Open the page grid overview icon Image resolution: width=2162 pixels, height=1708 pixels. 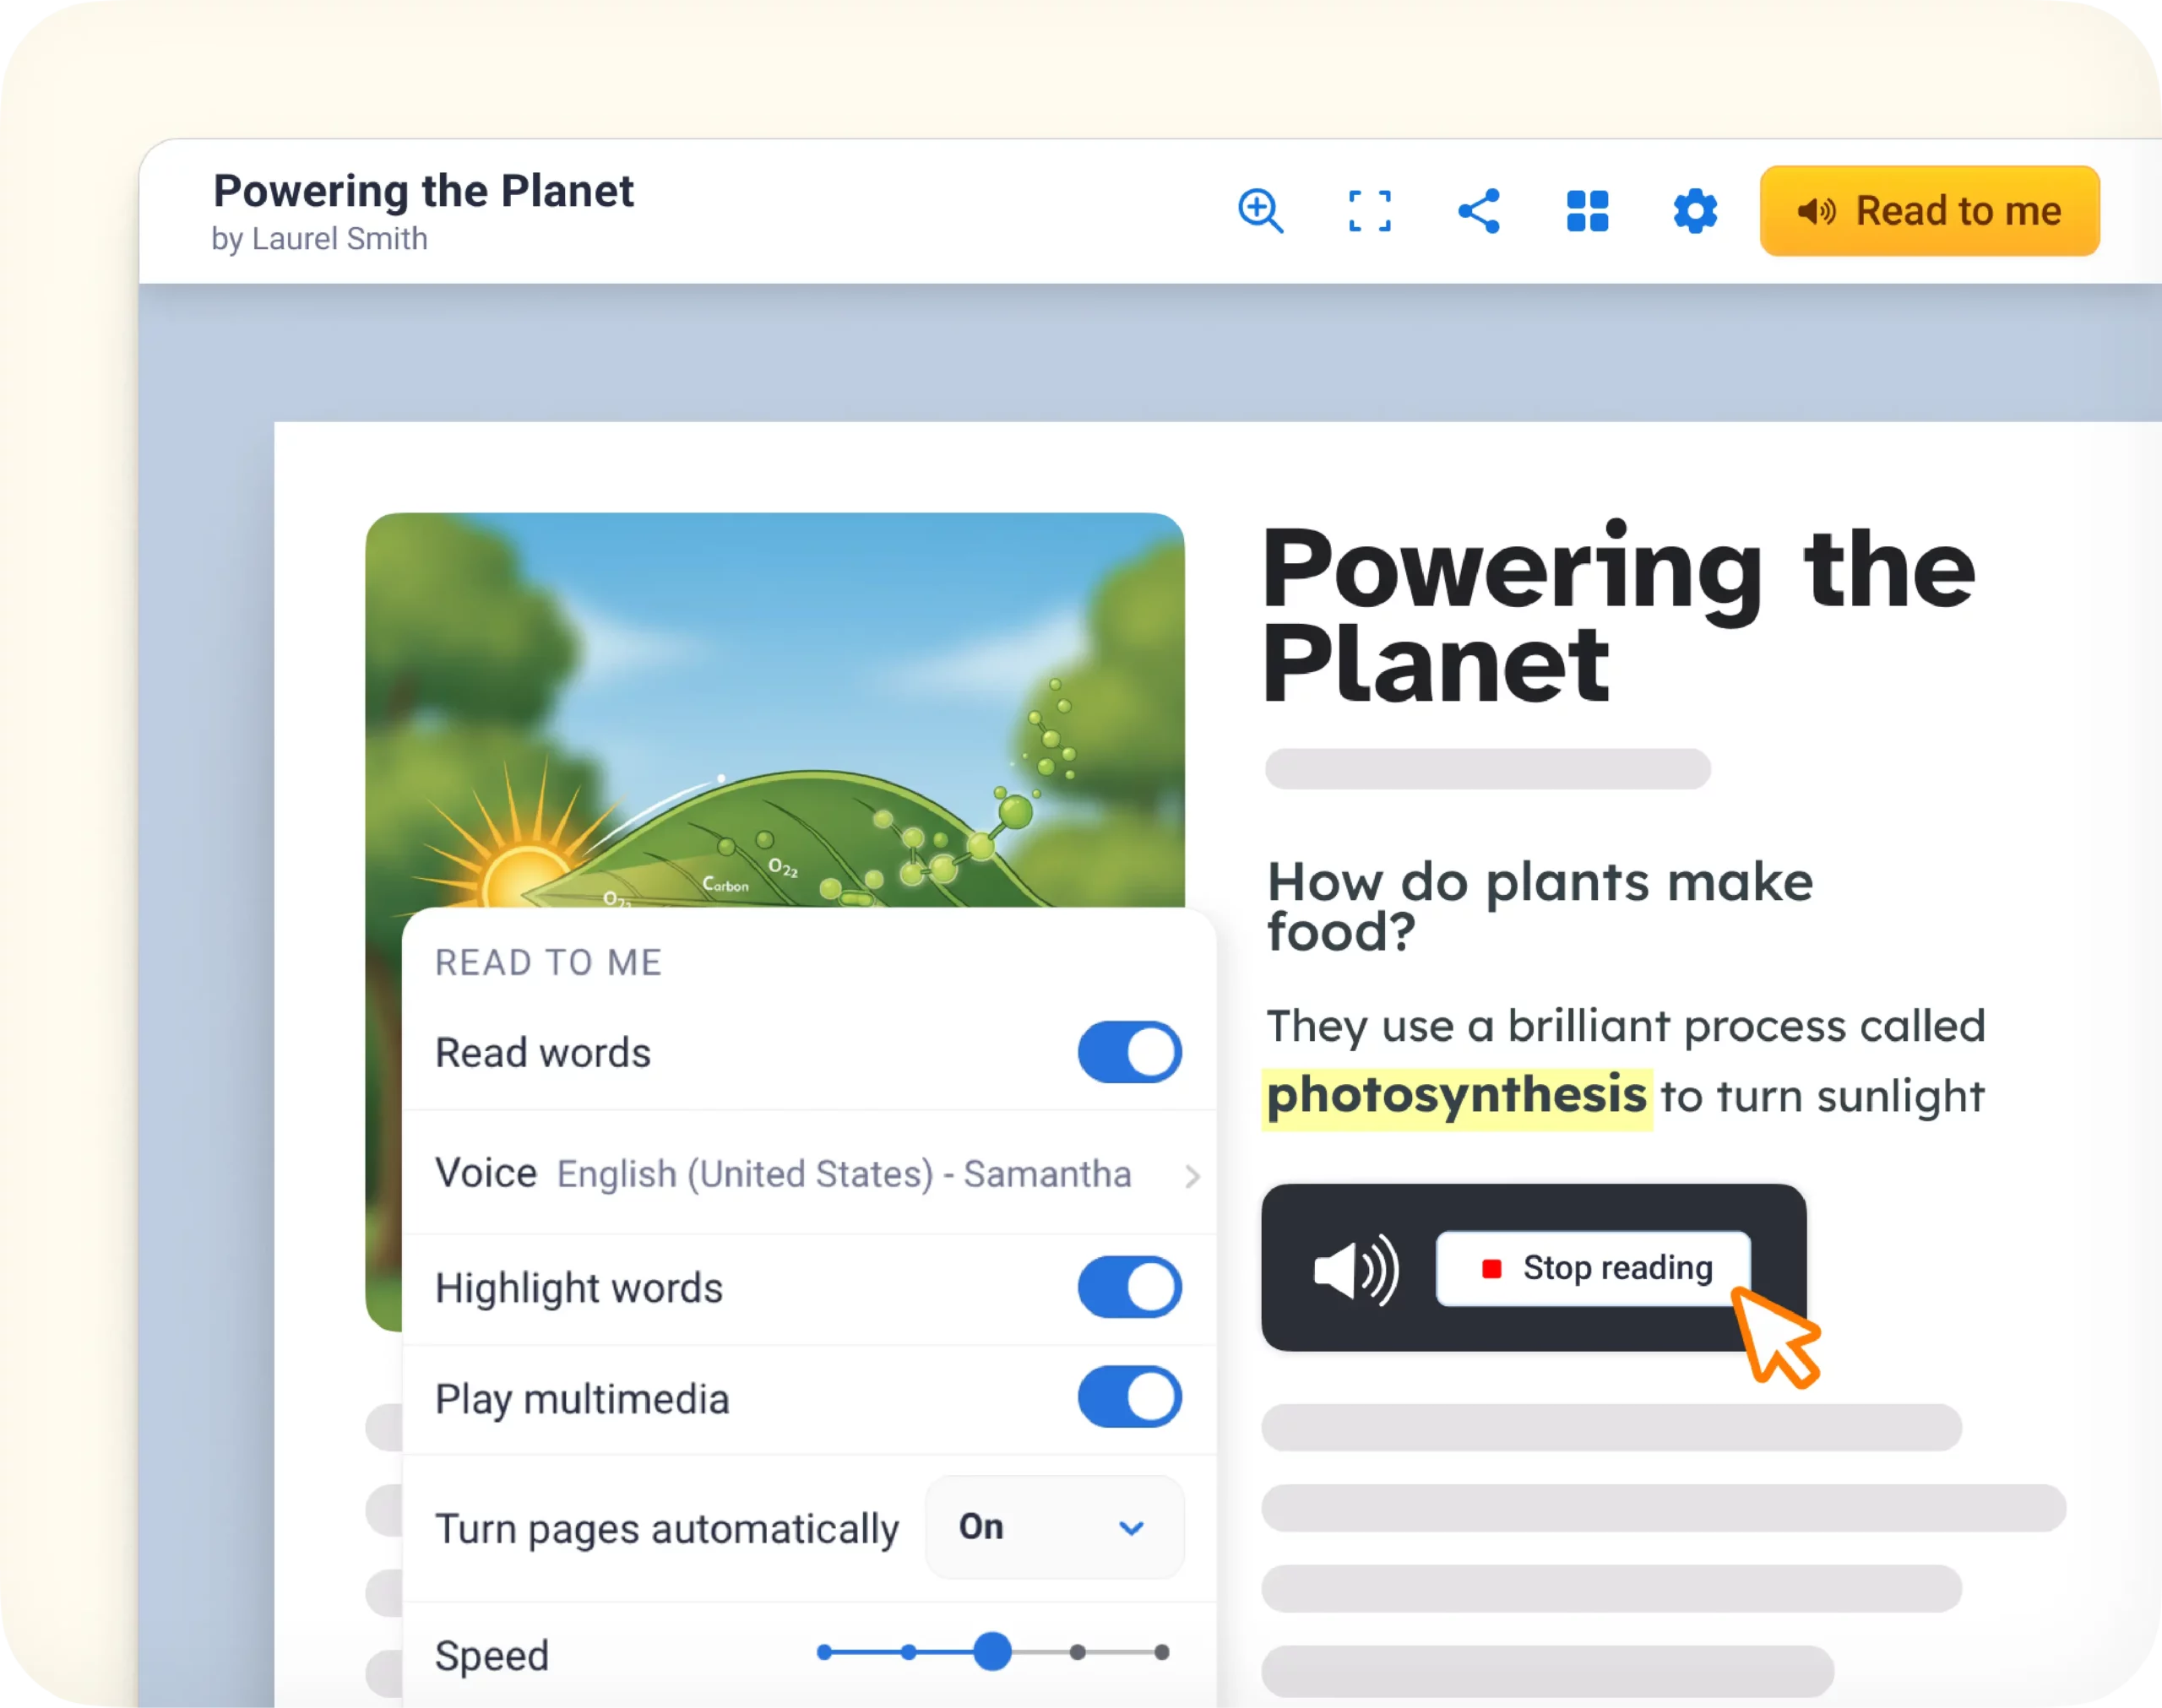coord(1587,211)
